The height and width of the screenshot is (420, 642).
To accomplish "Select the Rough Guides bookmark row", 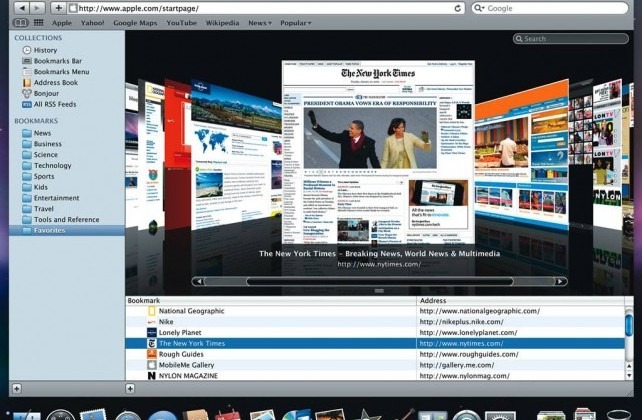I will tap(375, 355).
